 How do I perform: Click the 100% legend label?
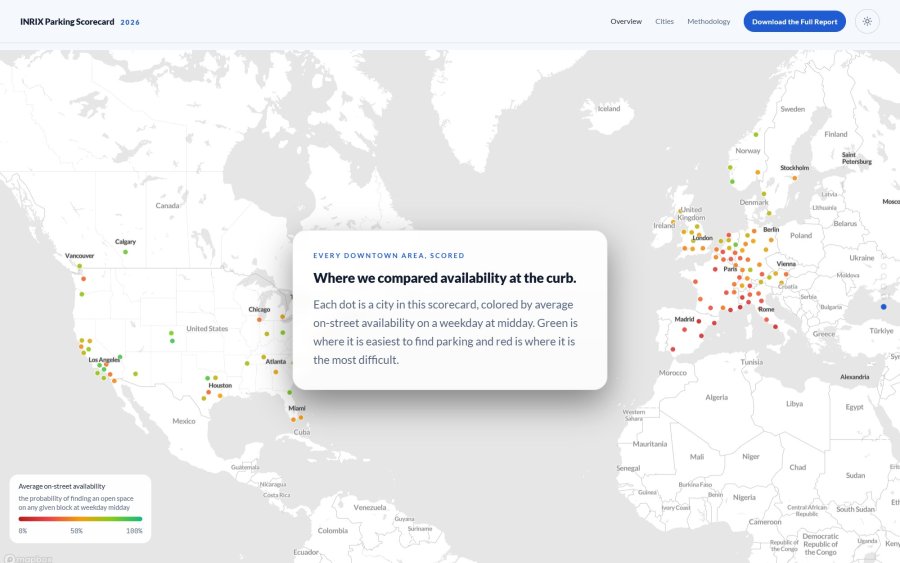[134, 531]
